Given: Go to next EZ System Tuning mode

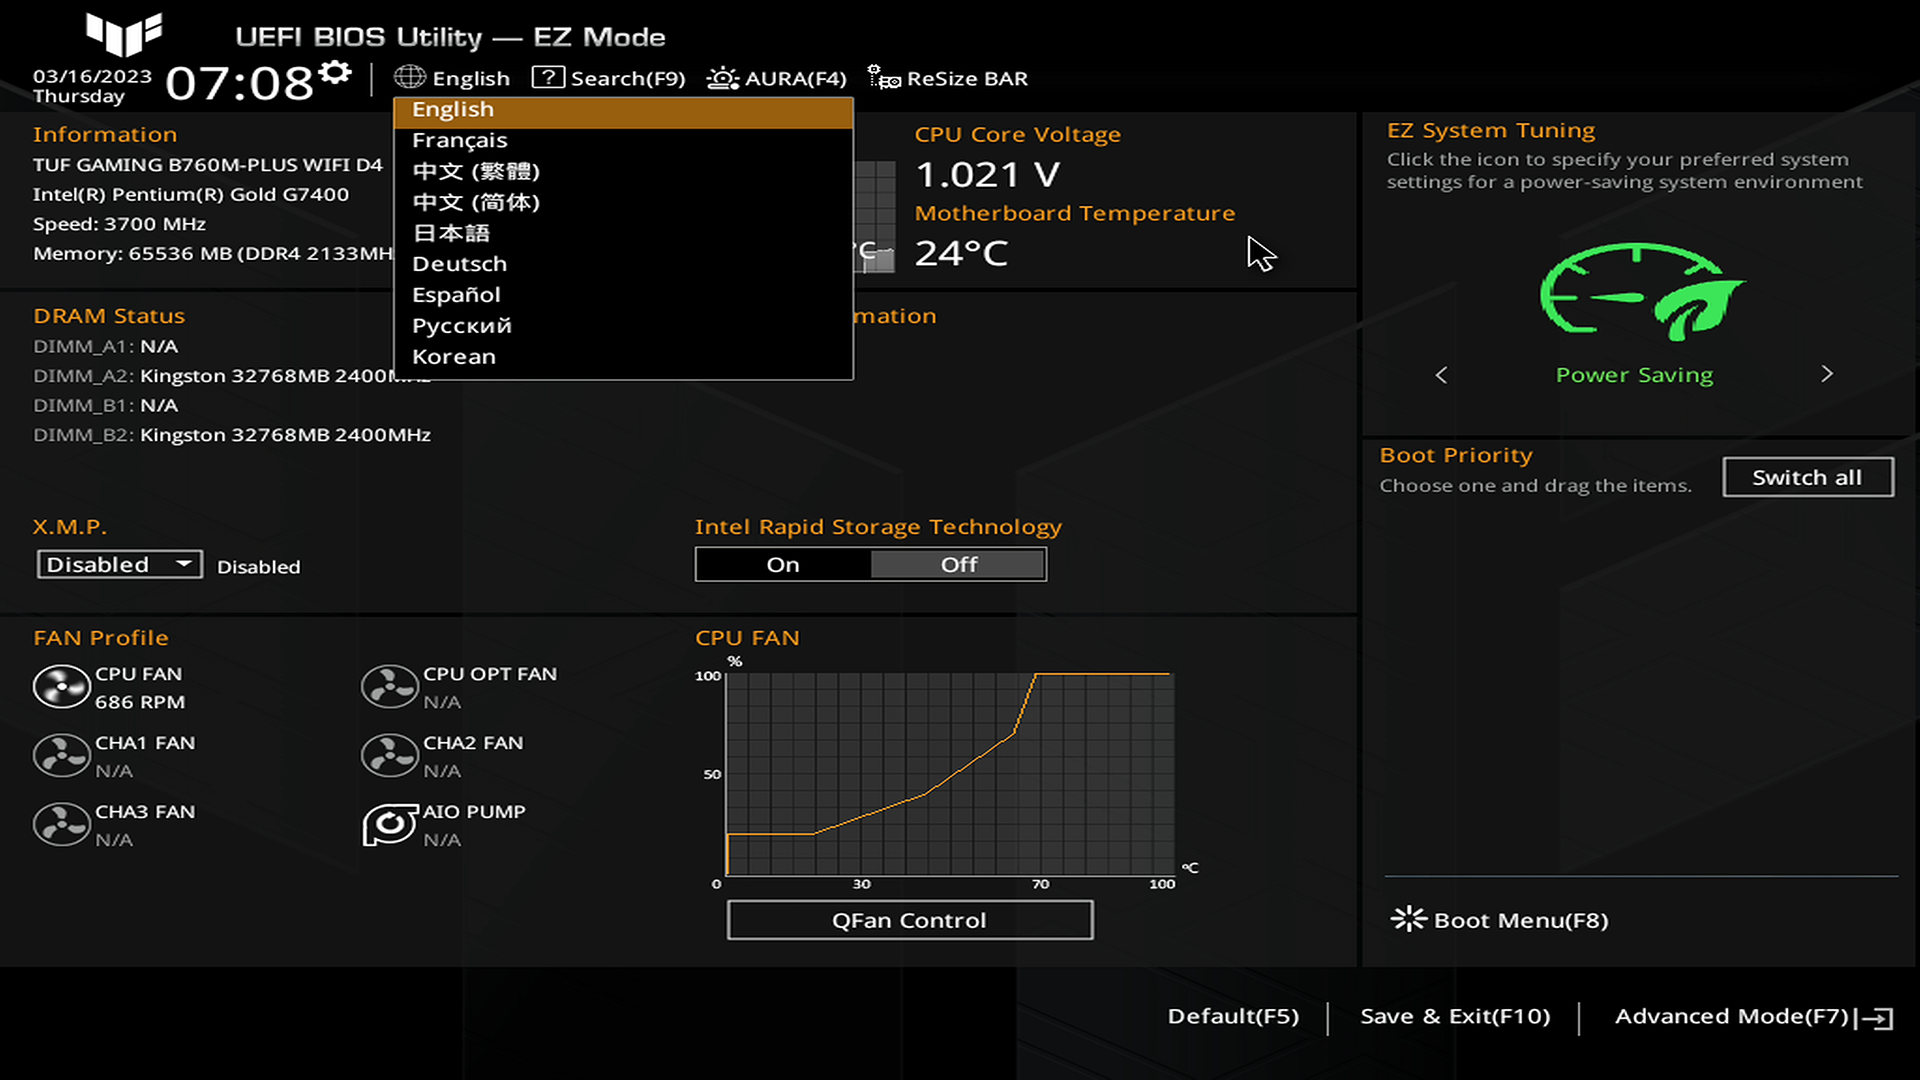Looking at the screenshot, I should click(x=1826, y=374).
